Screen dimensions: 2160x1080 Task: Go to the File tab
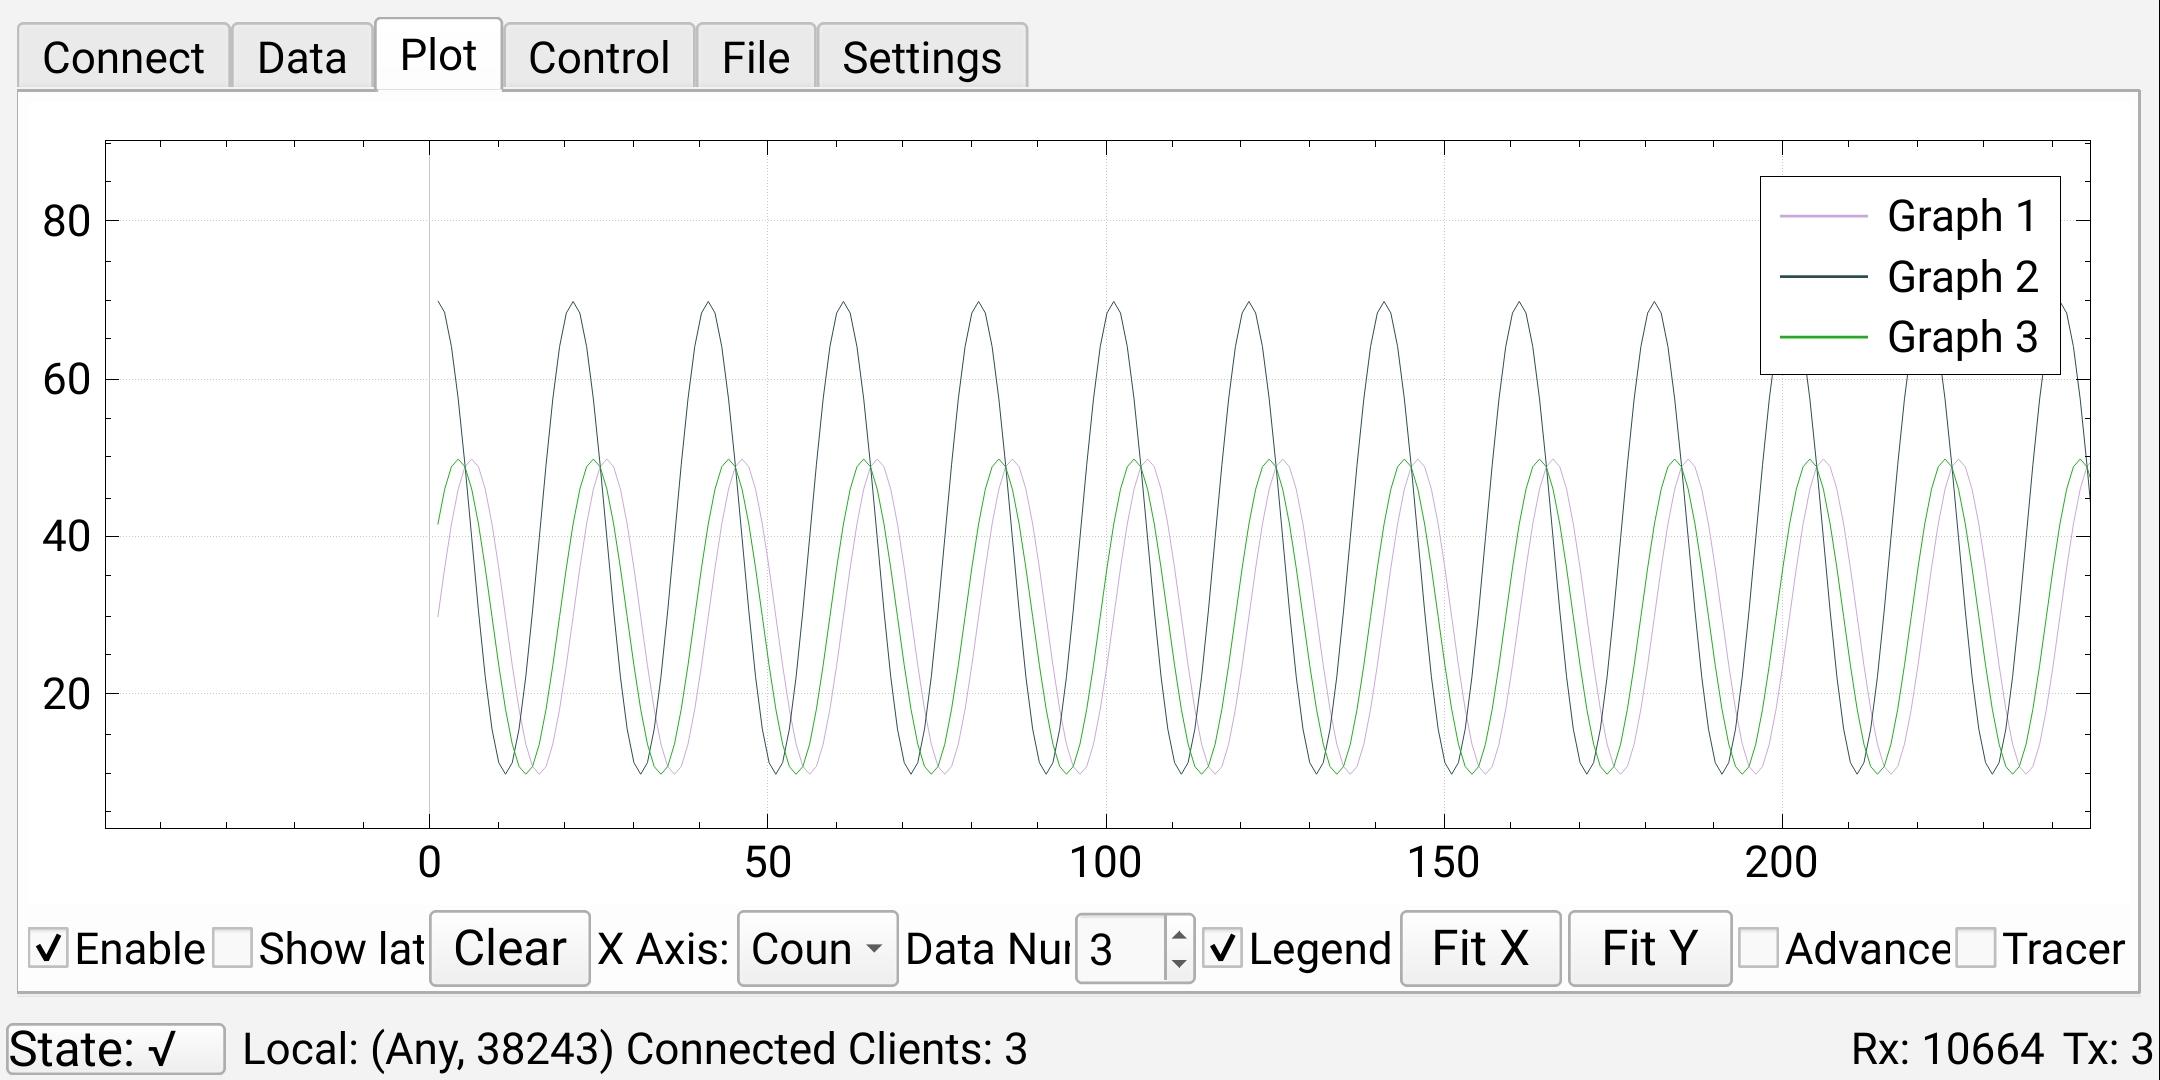pos(755,57)
